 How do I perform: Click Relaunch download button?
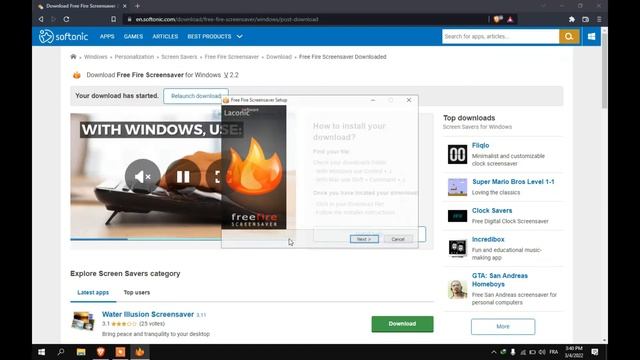coord(196,96)
